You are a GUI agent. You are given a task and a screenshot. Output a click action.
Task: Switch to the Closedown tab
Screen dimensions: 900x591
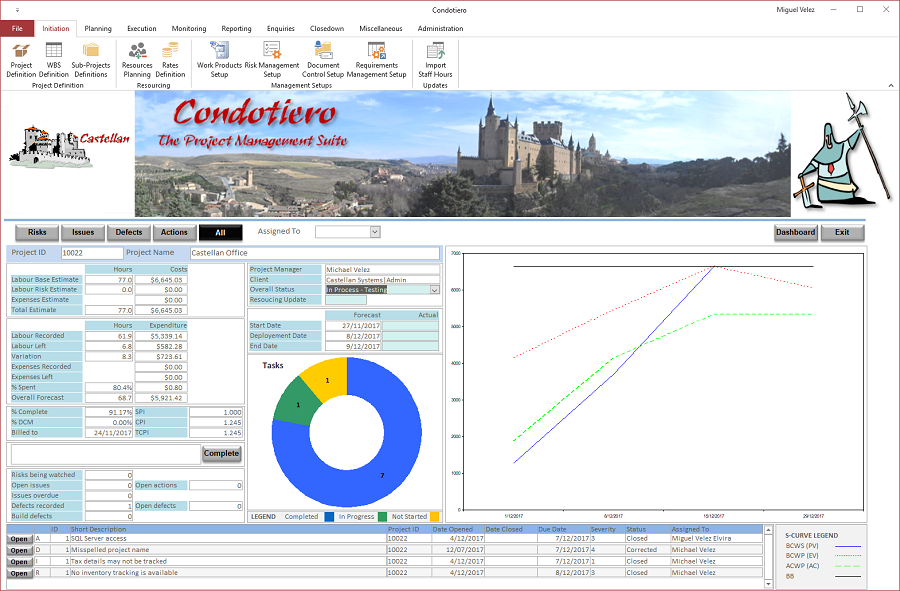click(327, 28)
